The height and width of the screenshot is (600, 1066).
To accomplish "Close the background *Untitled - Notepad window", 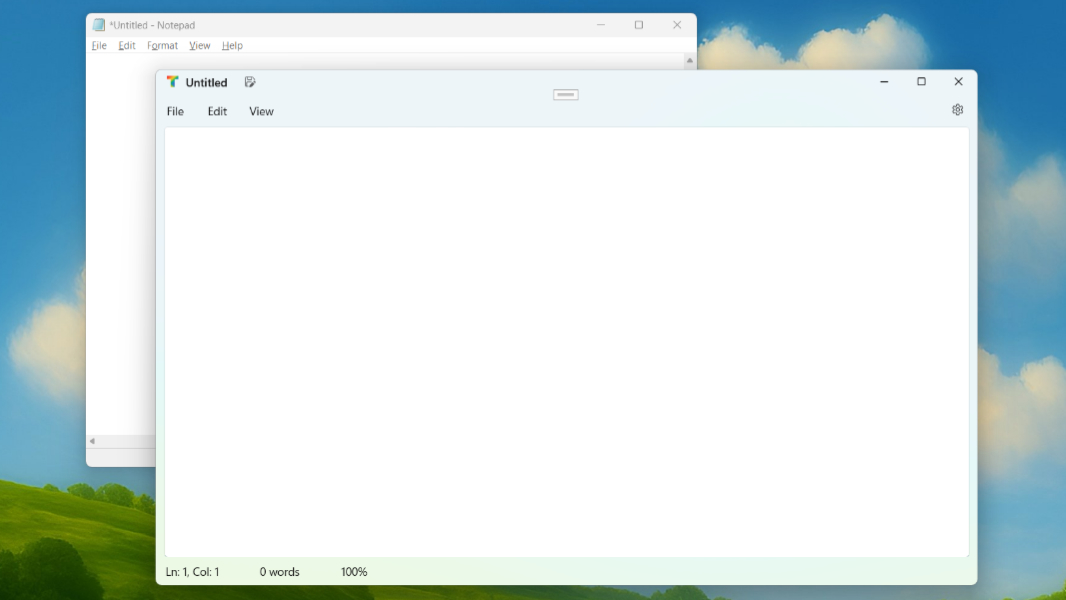I will (677, 25).
